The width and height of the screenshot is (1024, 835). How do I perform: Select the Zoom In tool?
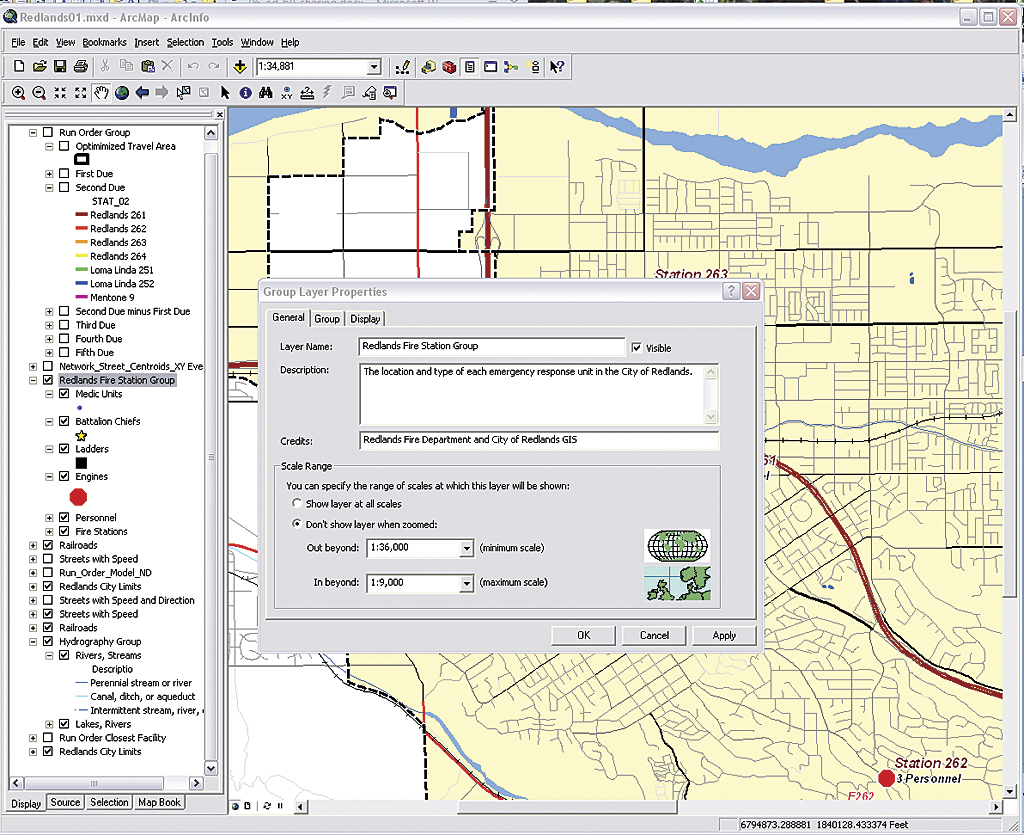point(18,93)
